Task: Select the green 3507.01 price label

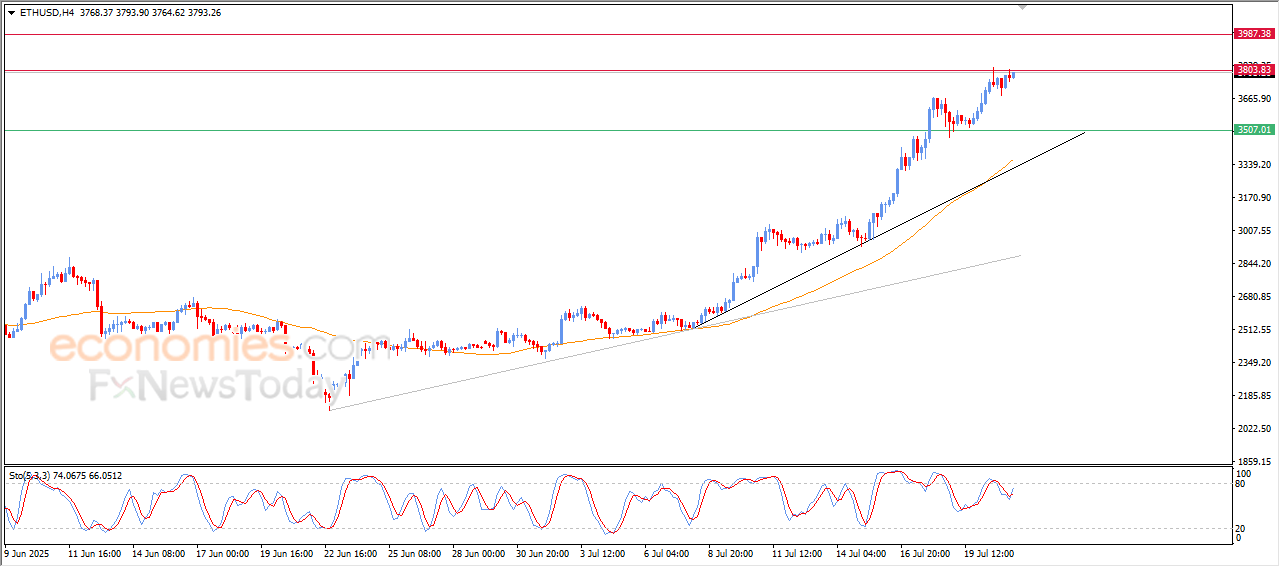Action: [x=1254, y=130]
